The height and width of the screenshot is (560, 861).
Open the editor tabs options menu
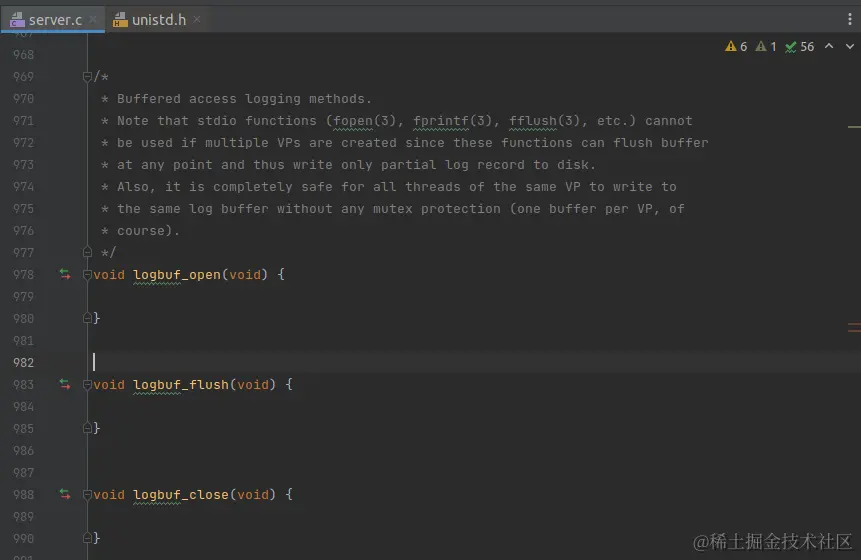pyautogui.click(x=849, y=20)
